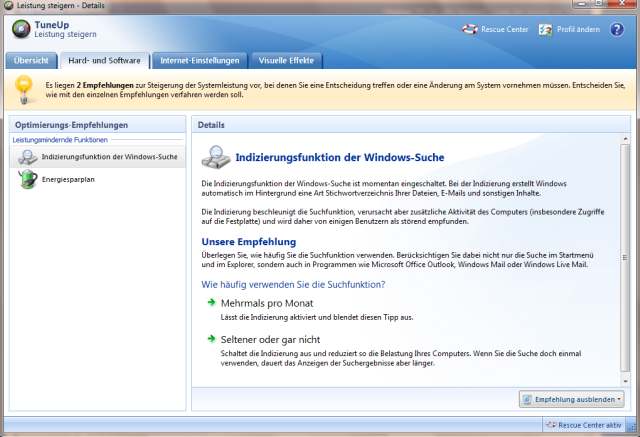Click the Profil ändern link

click(578, 29)
